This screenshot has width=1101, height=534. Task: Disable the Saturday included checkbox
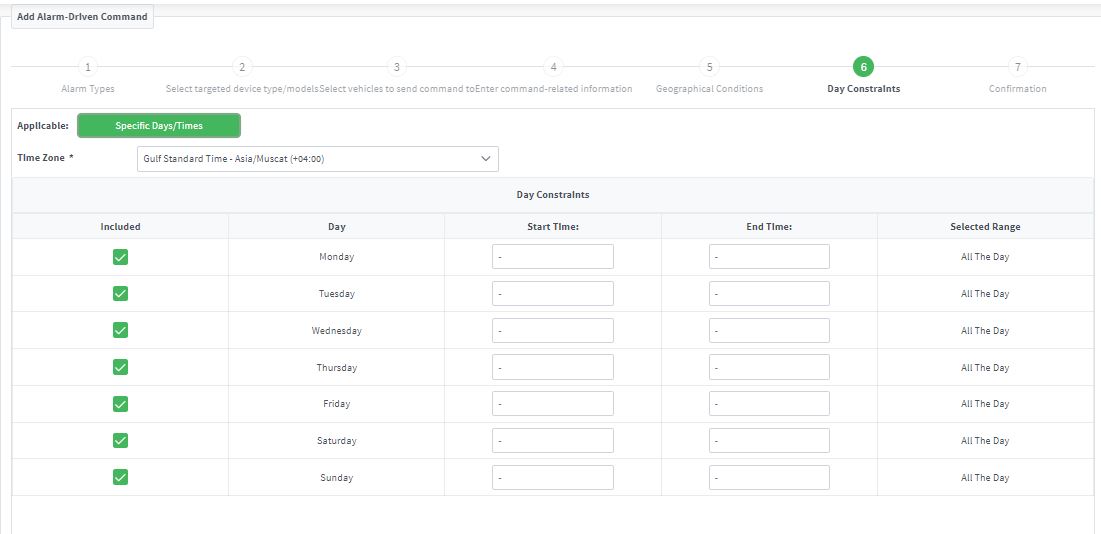tap(120, 441)
